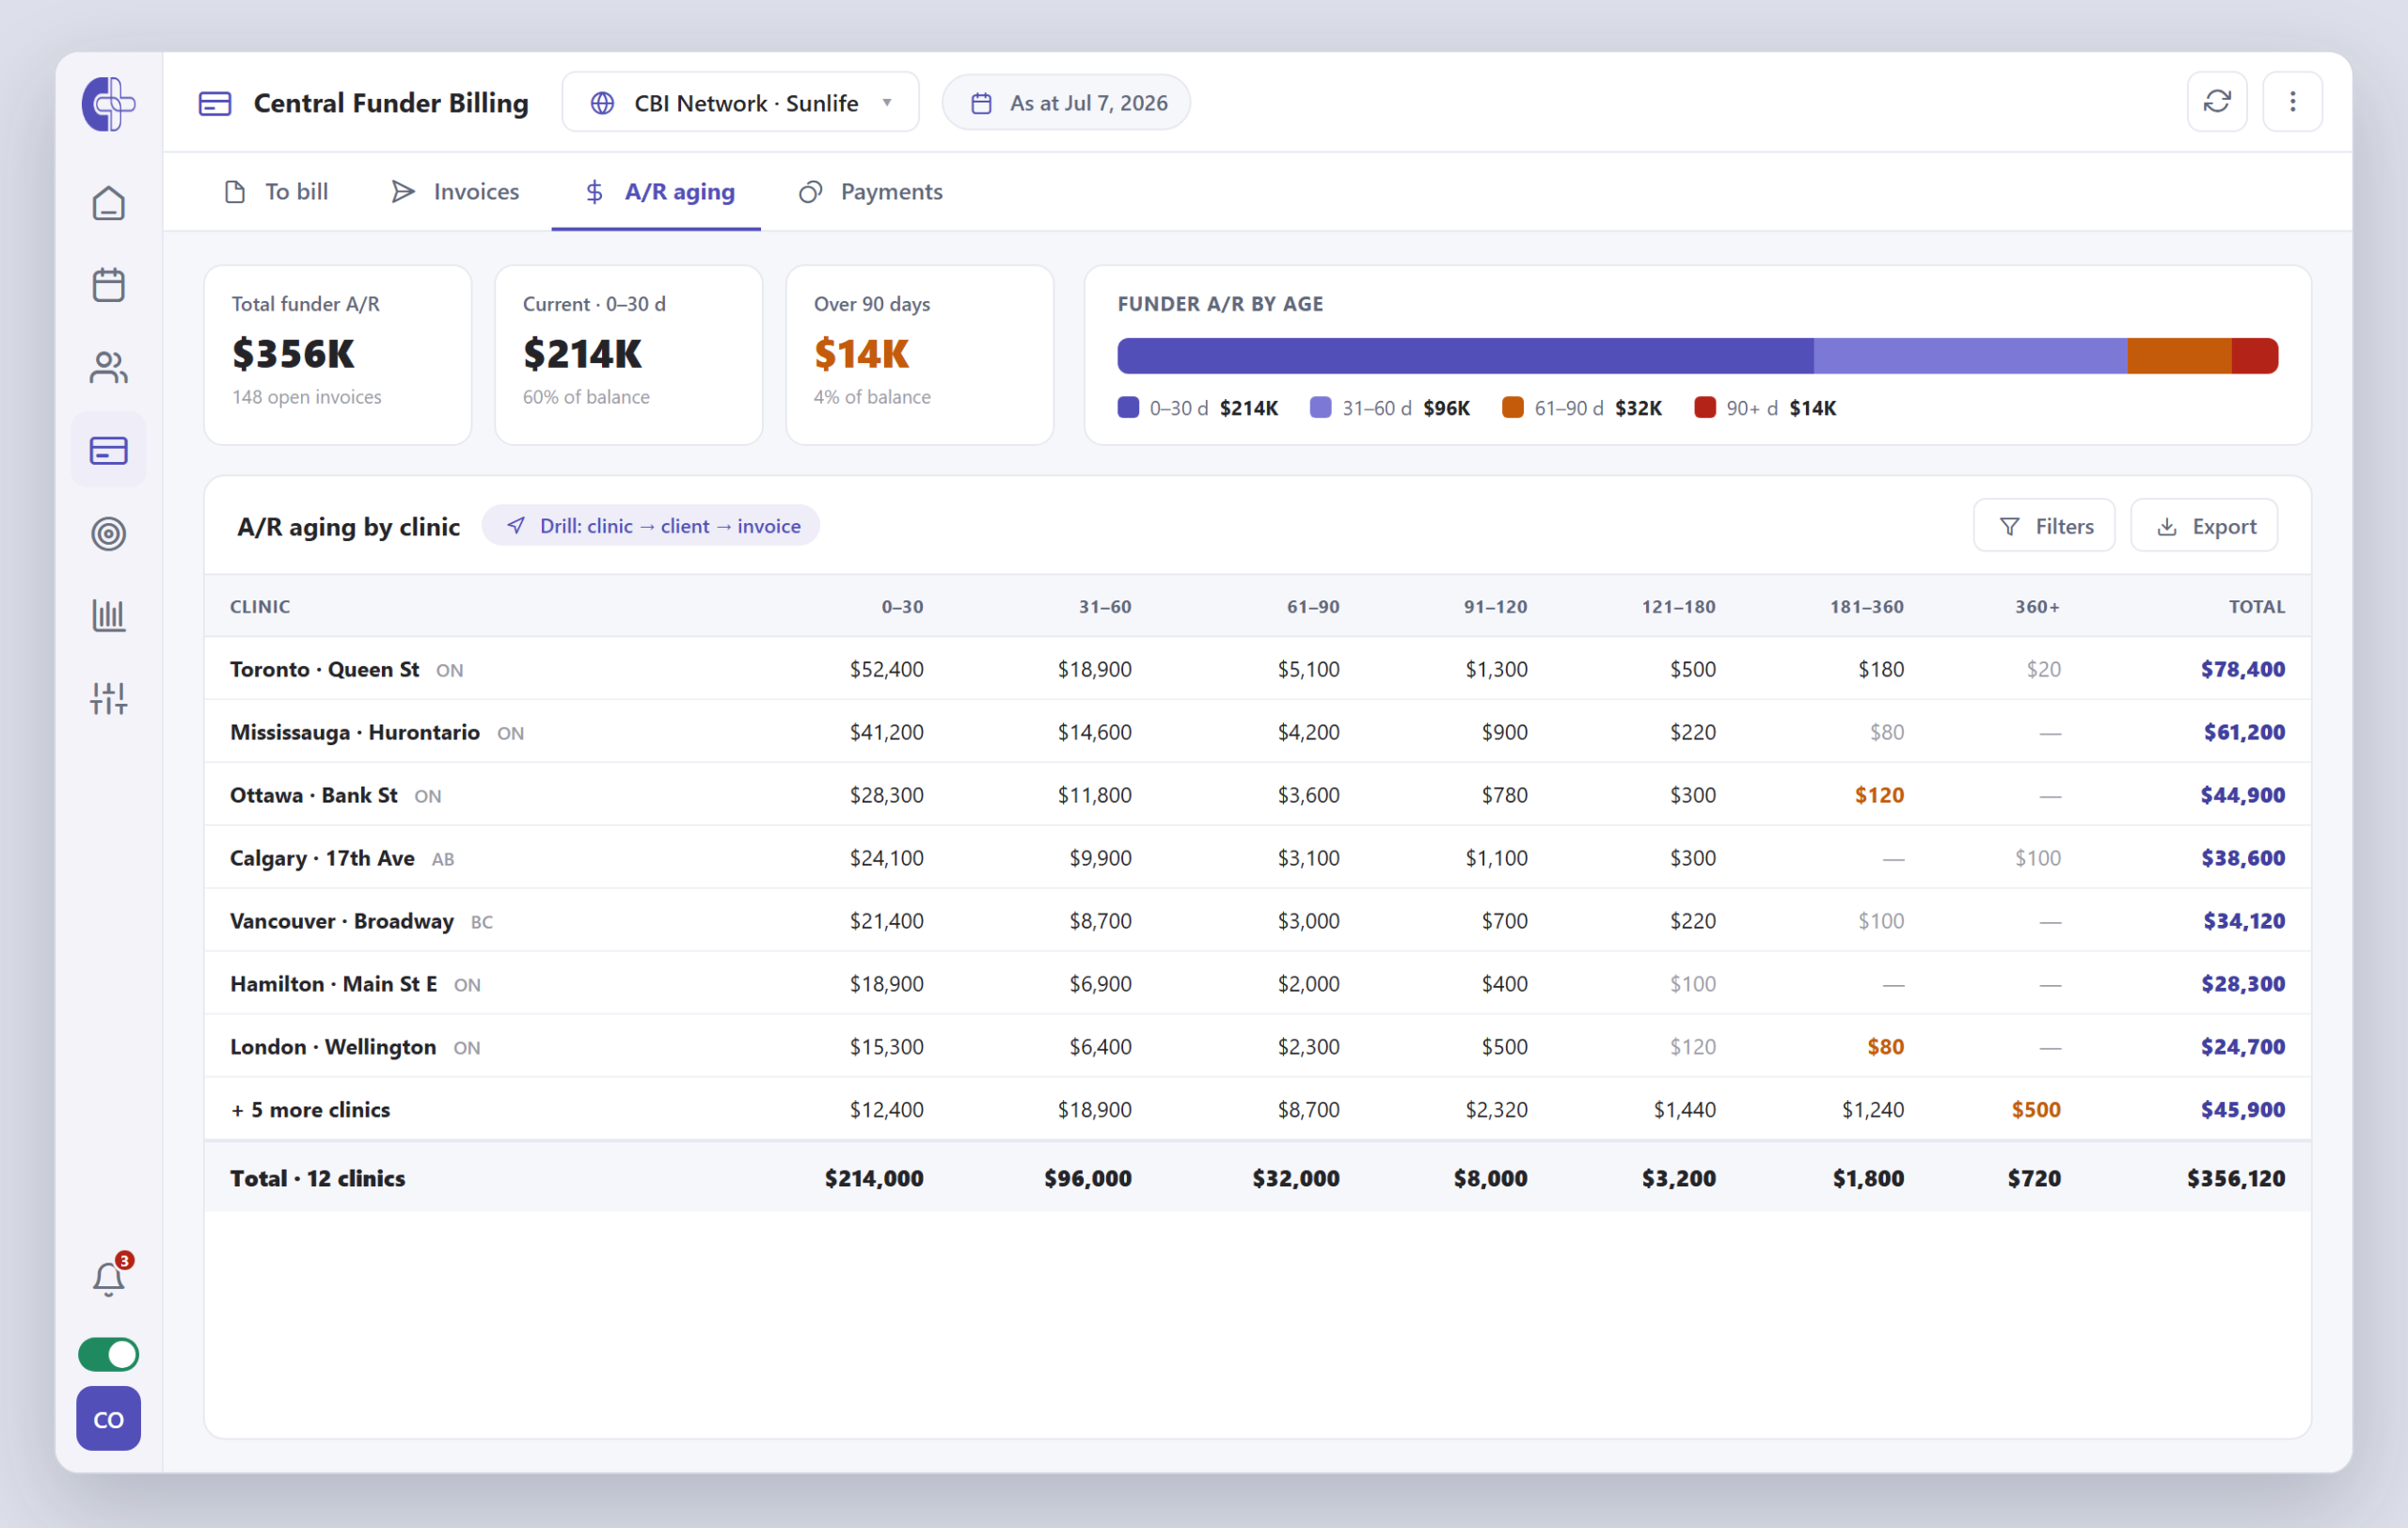Image resolution: width=2408 pixels, height=1528 pixels.
Task: Sort by the 360+ column header
Action: (2037, 606)
